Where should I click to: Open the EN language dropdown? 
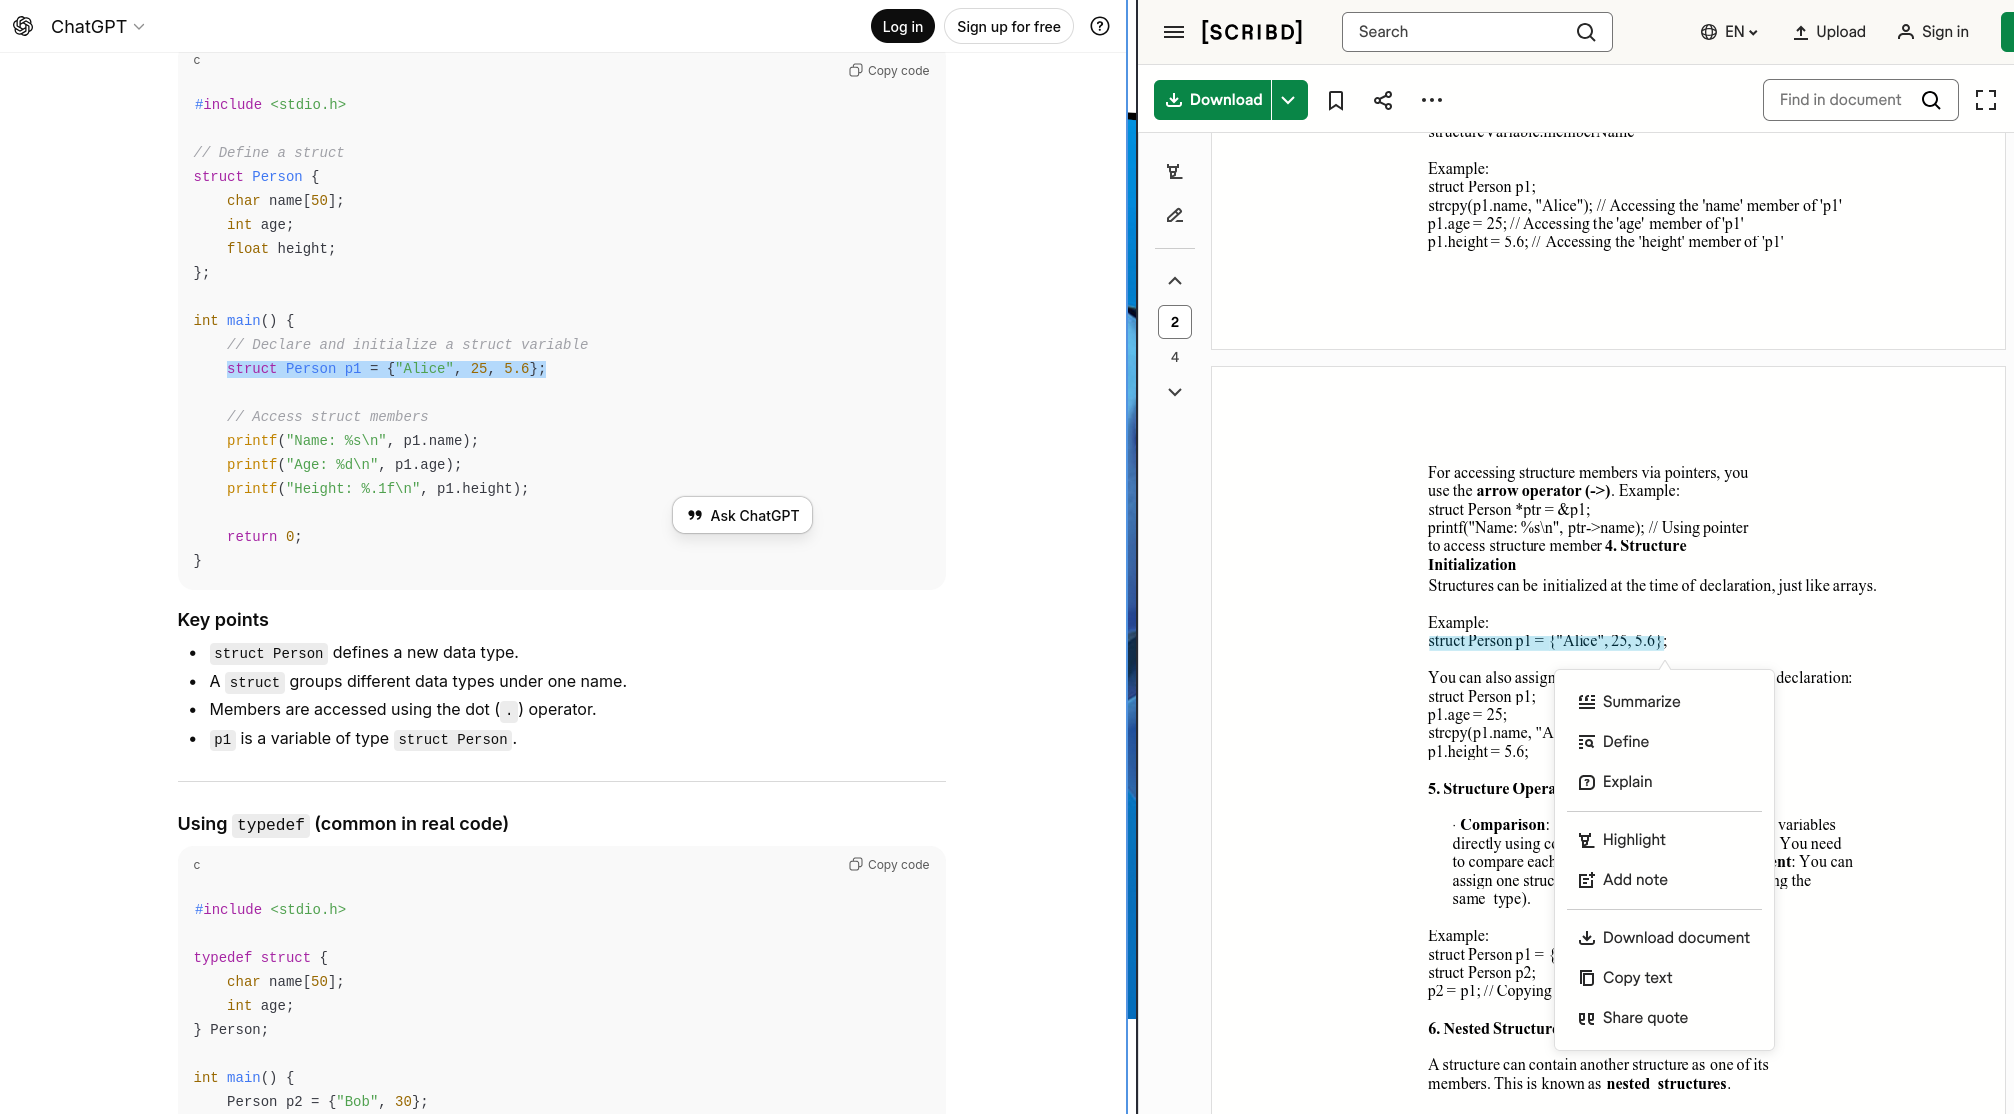[x=1729, y=32]
